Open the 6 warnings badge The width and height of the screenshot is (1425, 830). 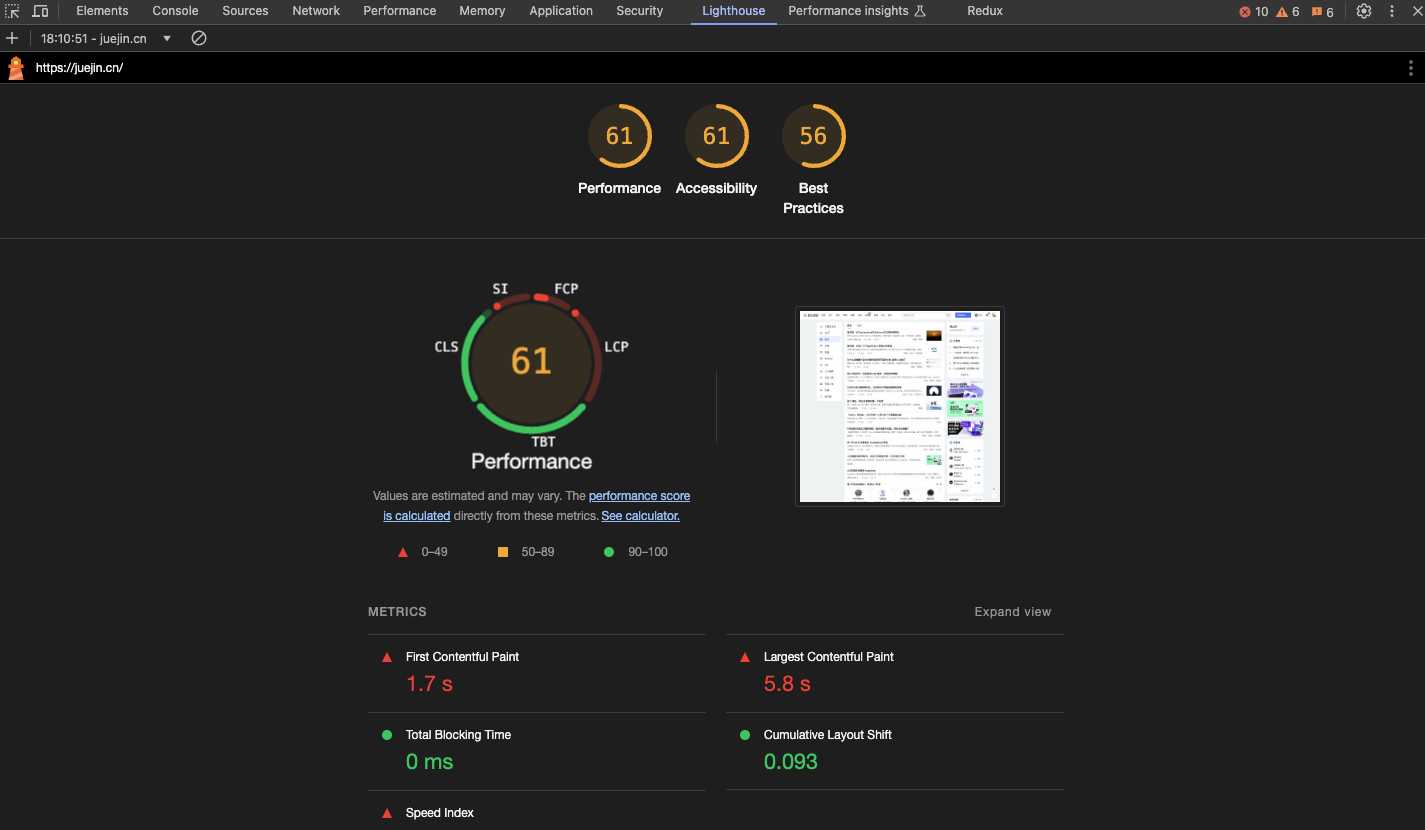[1289, 11]
